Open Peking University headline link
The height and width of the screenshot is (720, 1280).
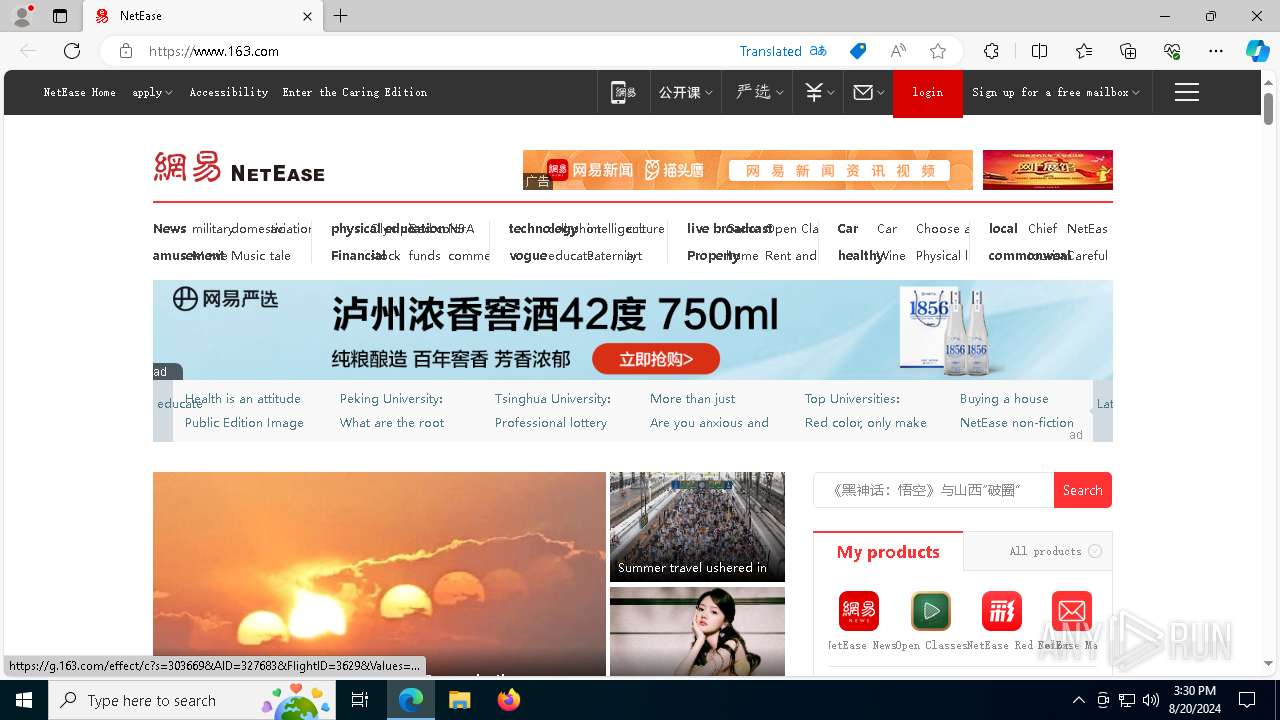point(391,398)
